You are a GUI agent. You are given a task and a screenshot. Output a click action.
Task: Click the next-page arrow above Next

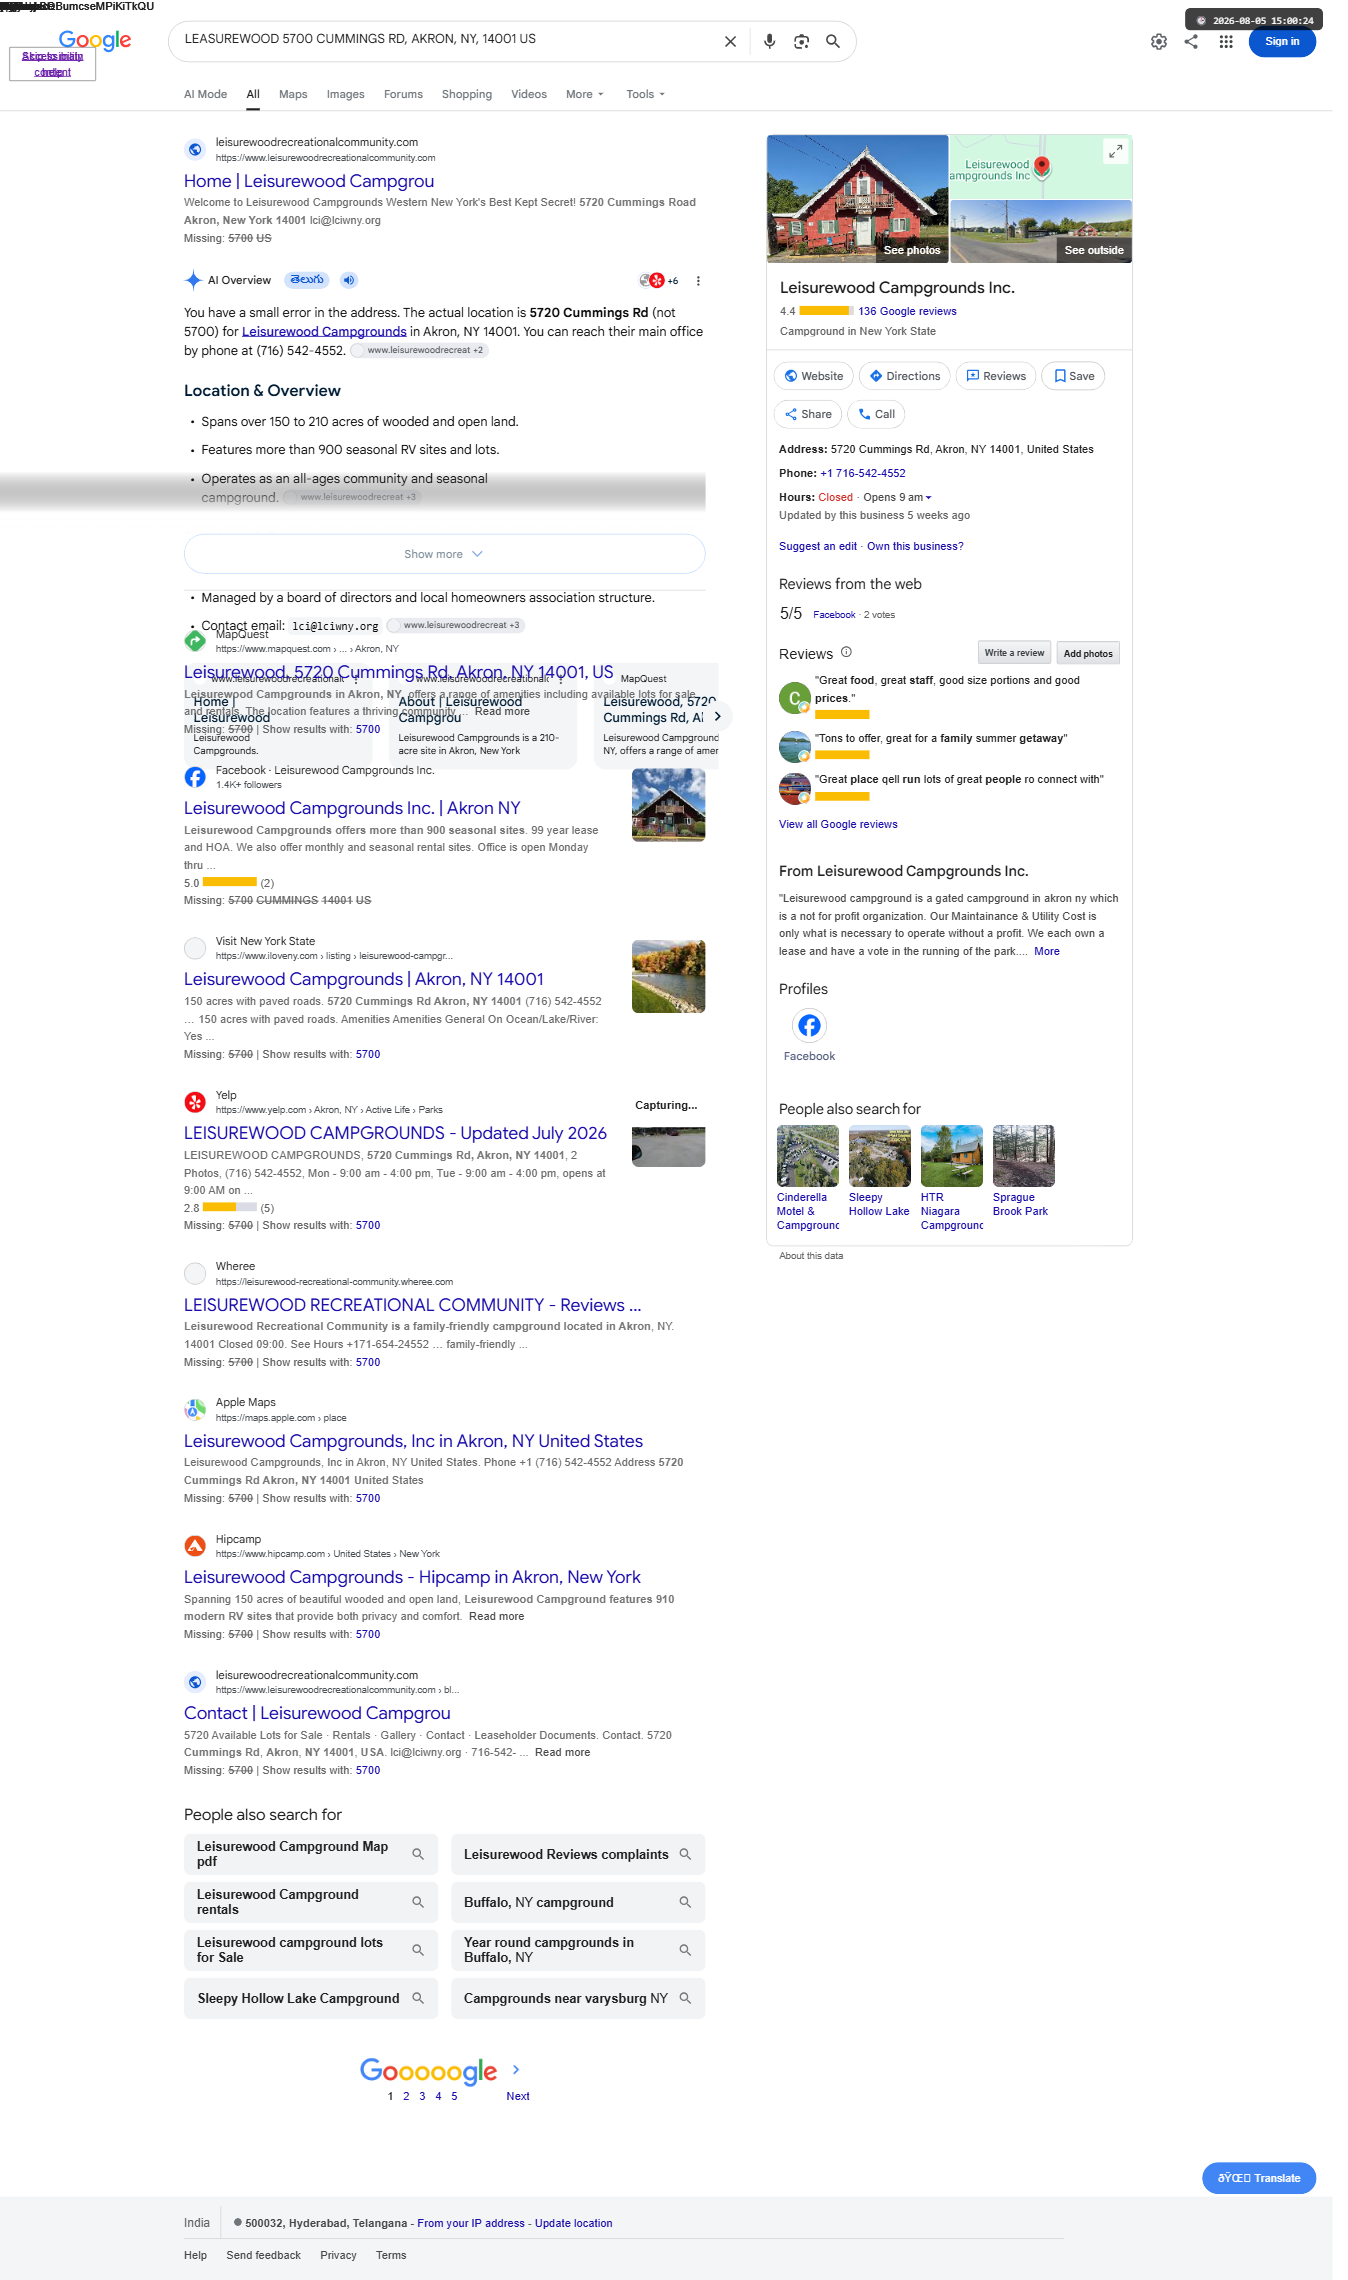point(516,2070)
